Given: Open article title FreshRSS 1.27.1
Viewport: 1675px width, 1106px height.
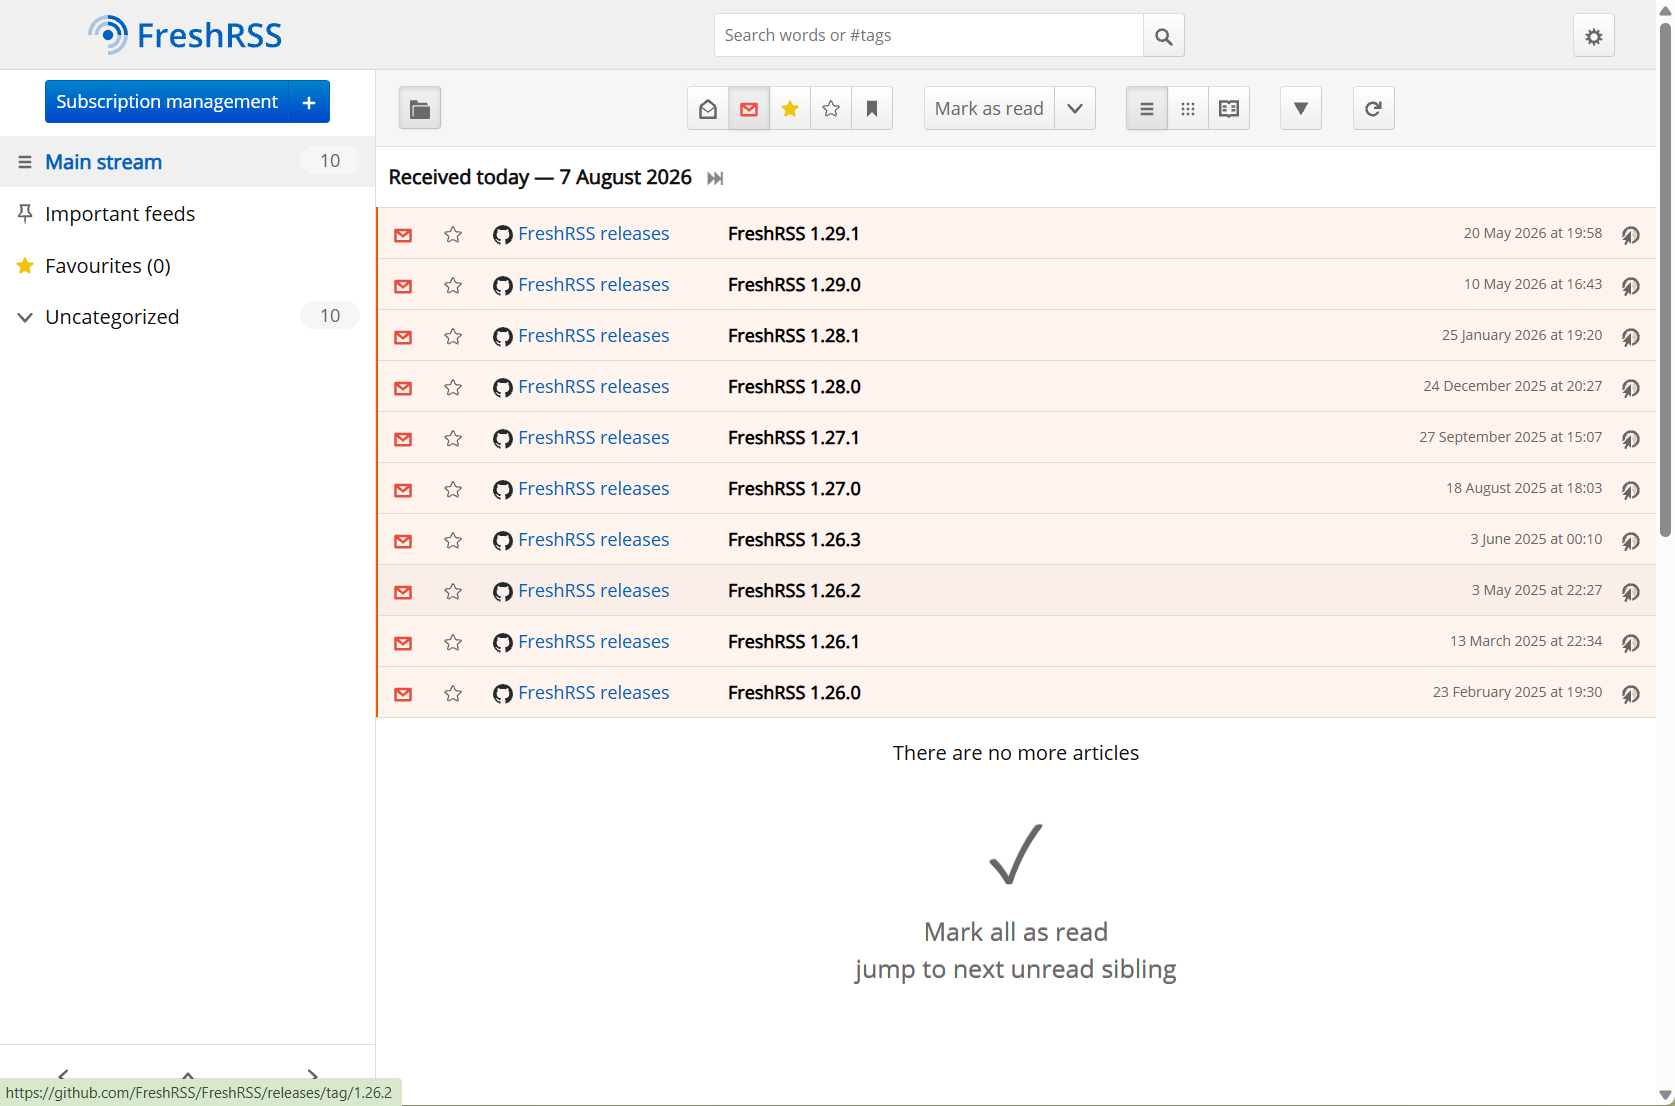Looking at the screenshot, I should point(793,438).
